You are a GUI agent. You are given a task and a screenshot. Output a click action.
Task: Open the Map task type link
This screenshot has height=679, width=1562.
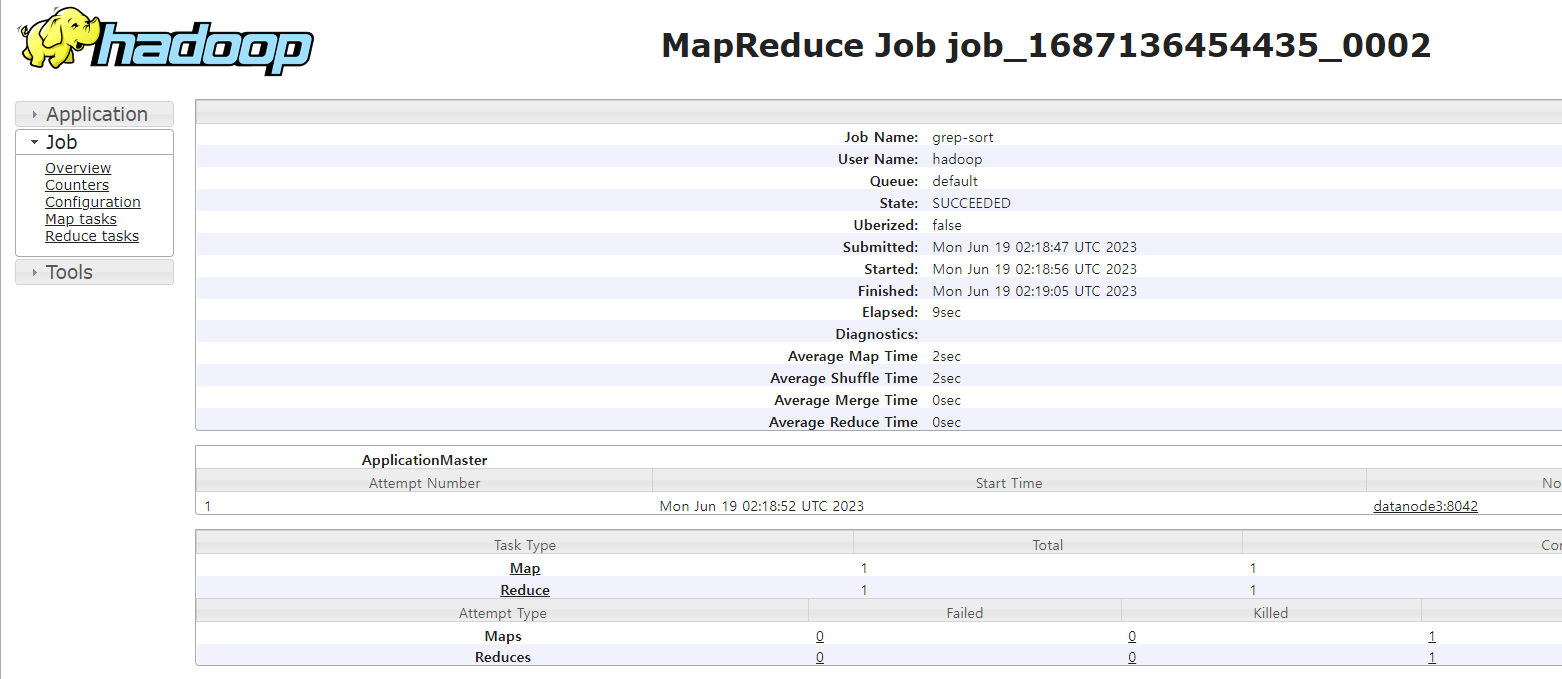[x=525, y=568]
